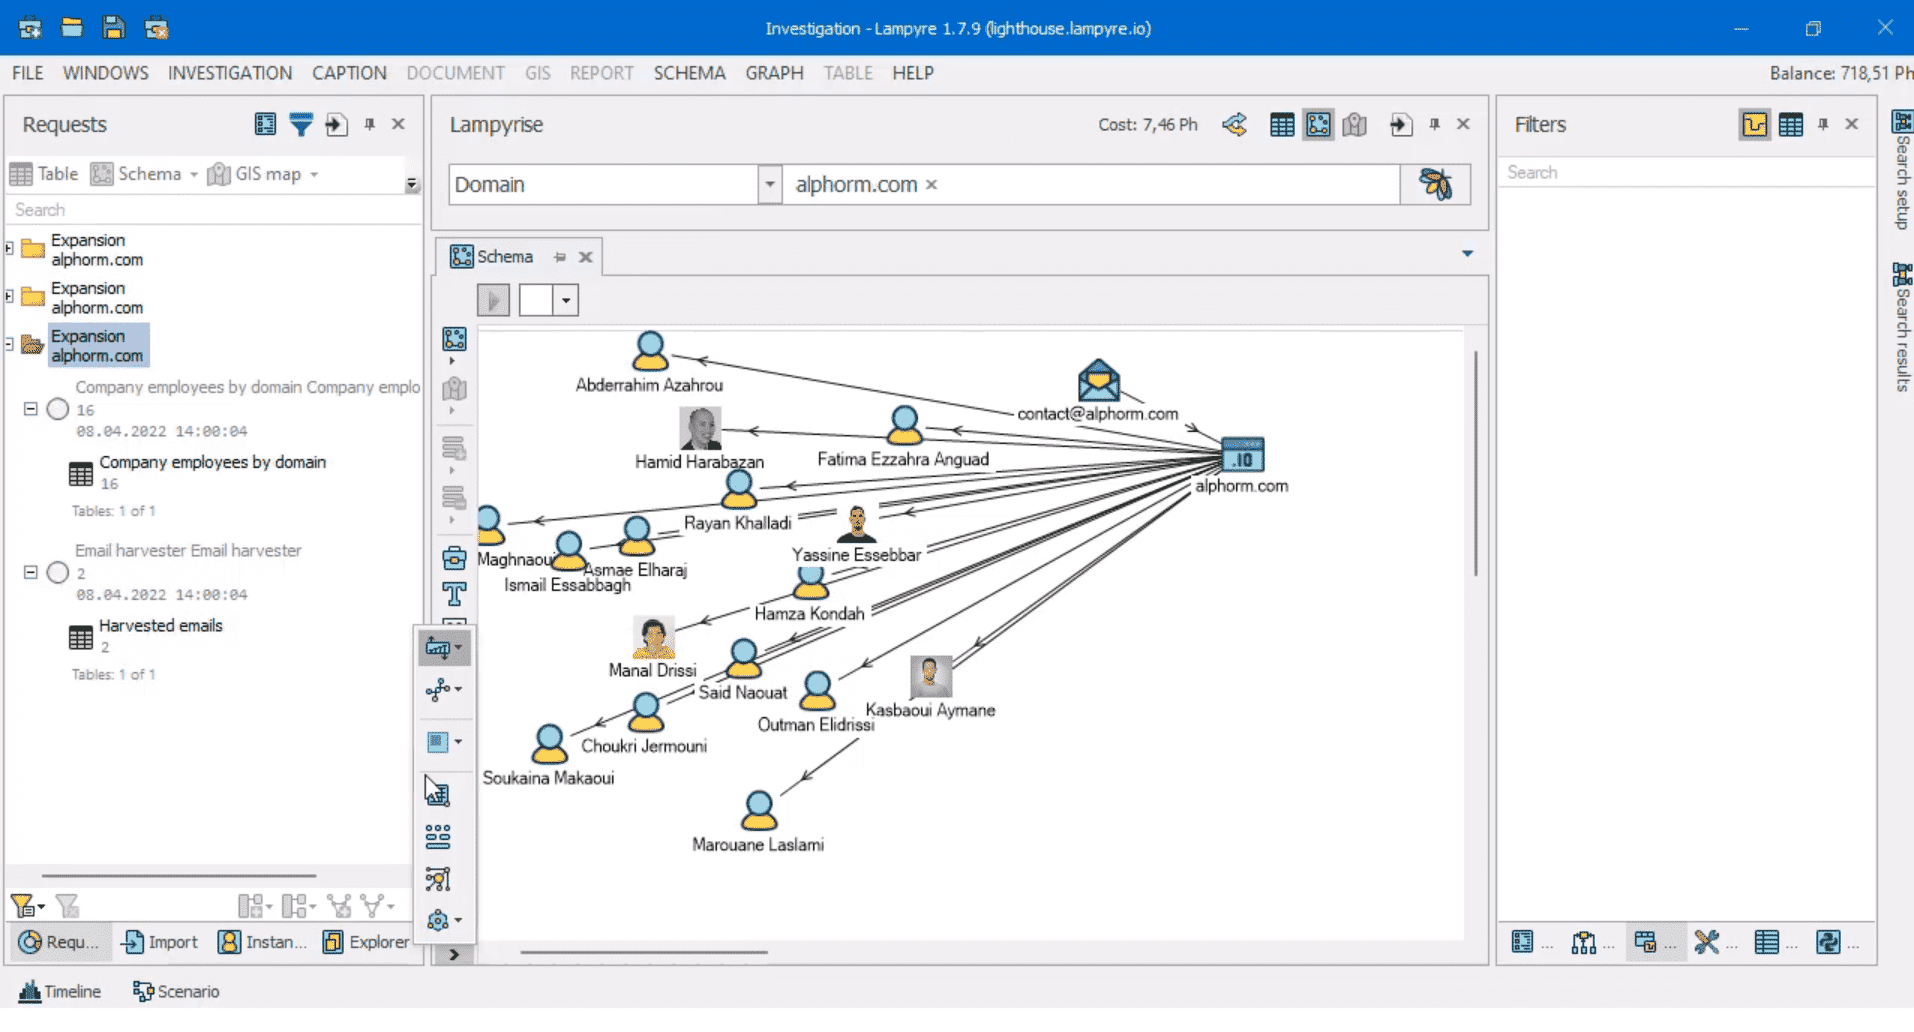Run the Lampyrise search with the firefly button
The height and width of the screenshot is (1032, 1914).
click(1435, 184)
